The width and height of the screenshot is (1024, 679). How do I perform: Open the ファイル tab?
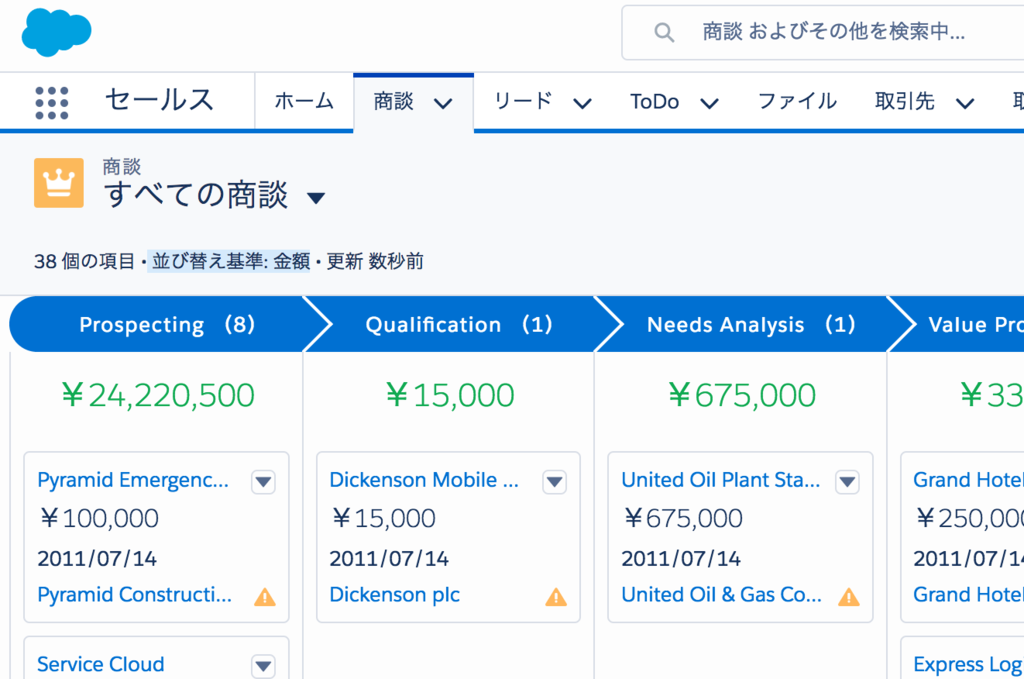tap(797, 101)
